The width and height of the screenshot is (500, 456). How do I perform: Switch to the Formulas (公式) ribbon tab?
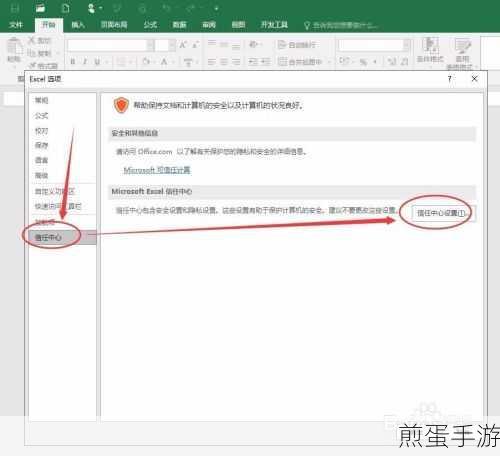point(150,25)
